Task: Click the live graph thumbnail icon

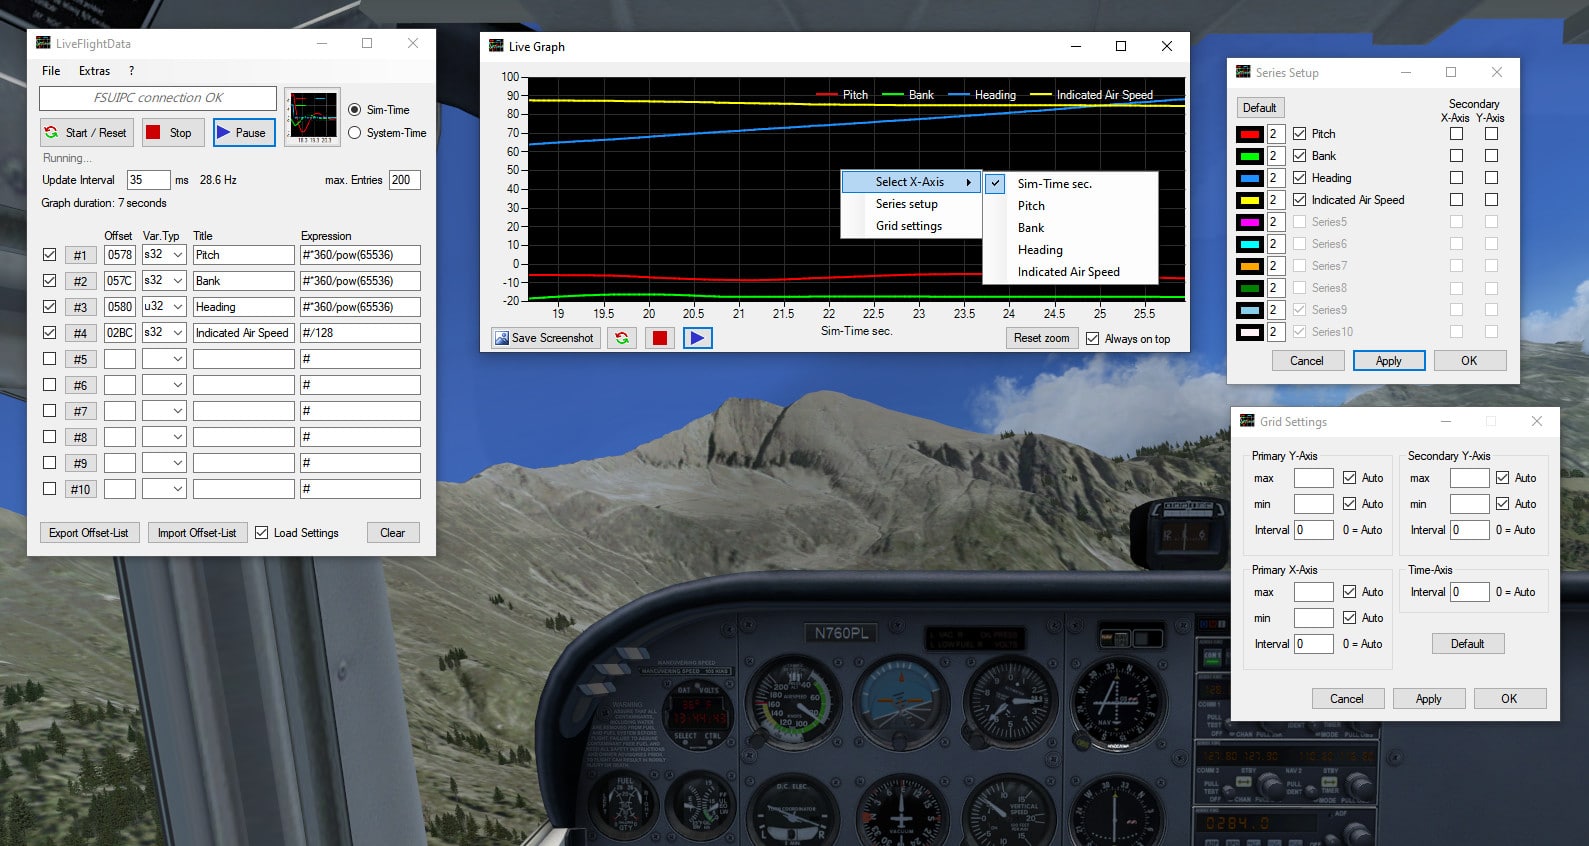Action: pyautogui.click(x=312, y=118)
